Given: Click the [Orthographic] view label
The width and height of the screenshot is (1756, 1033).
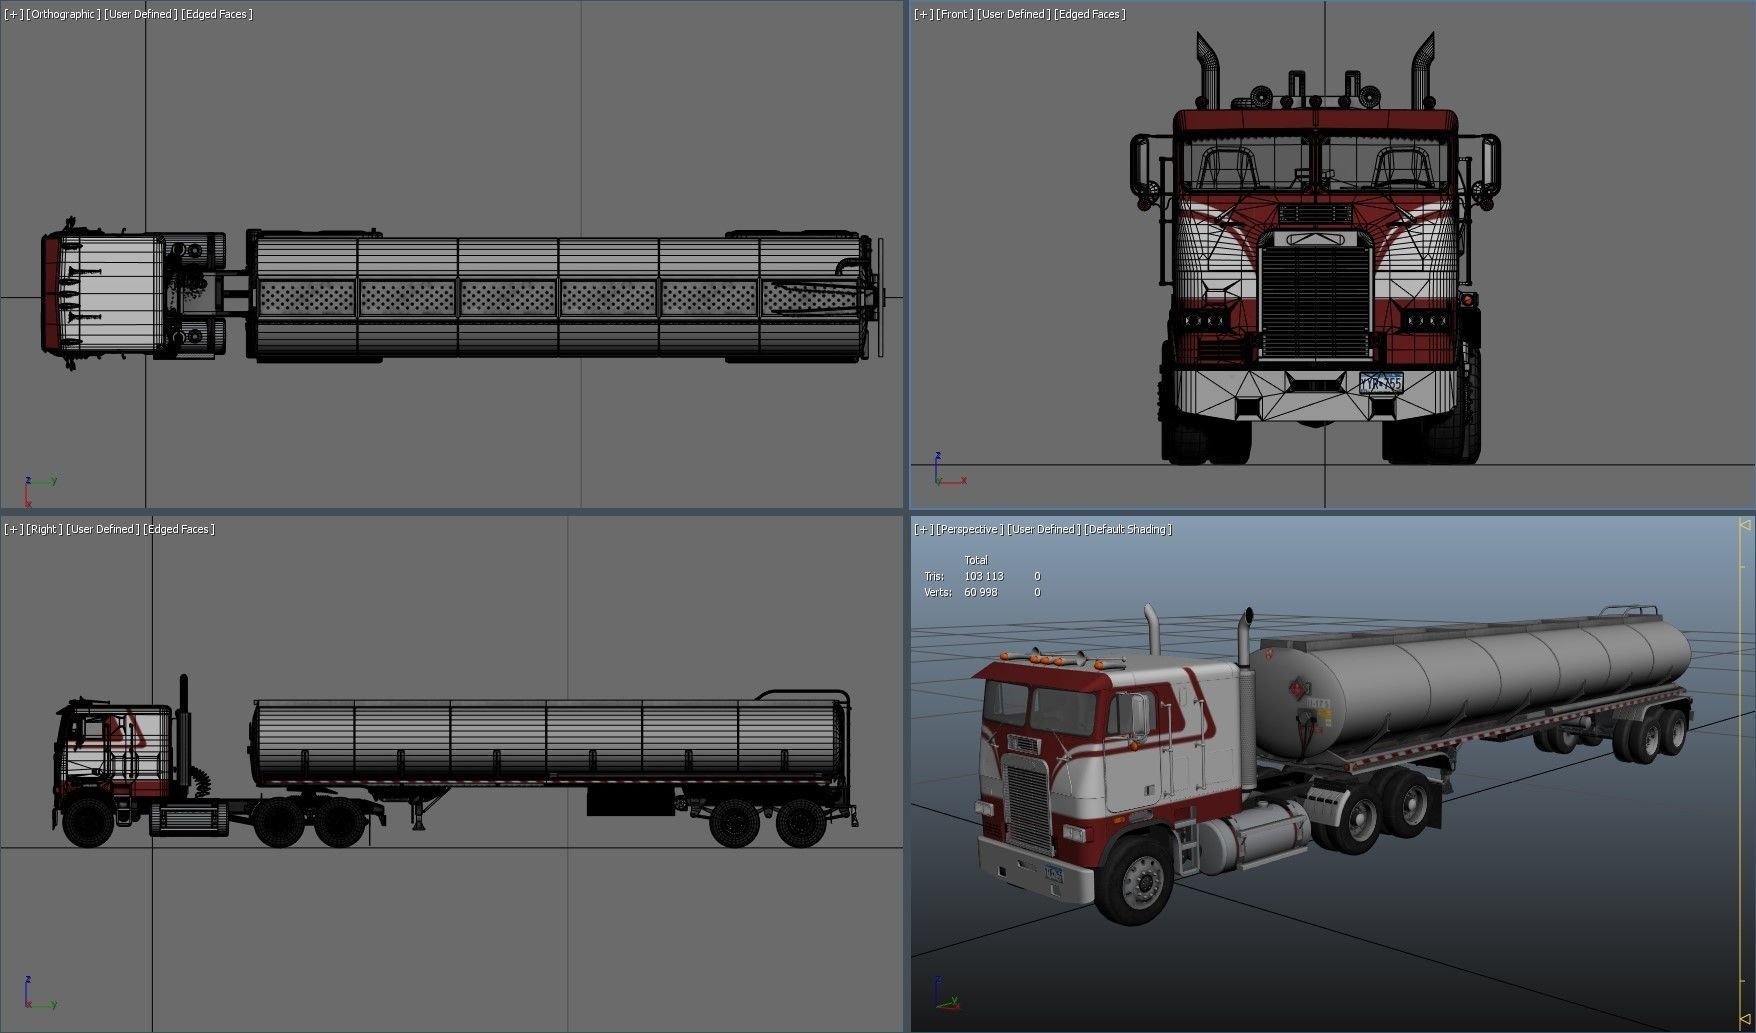Looking at the screenshot, I should tap(64, 14).
